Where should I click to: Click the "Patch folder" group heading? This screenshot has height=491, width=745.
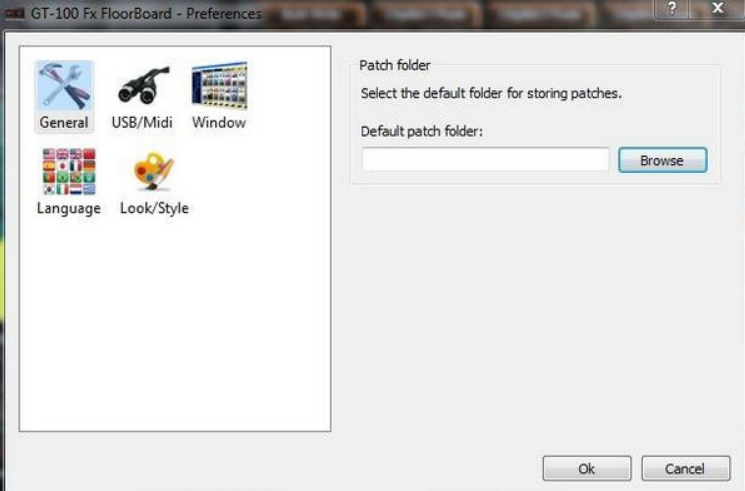coord(394,65)
